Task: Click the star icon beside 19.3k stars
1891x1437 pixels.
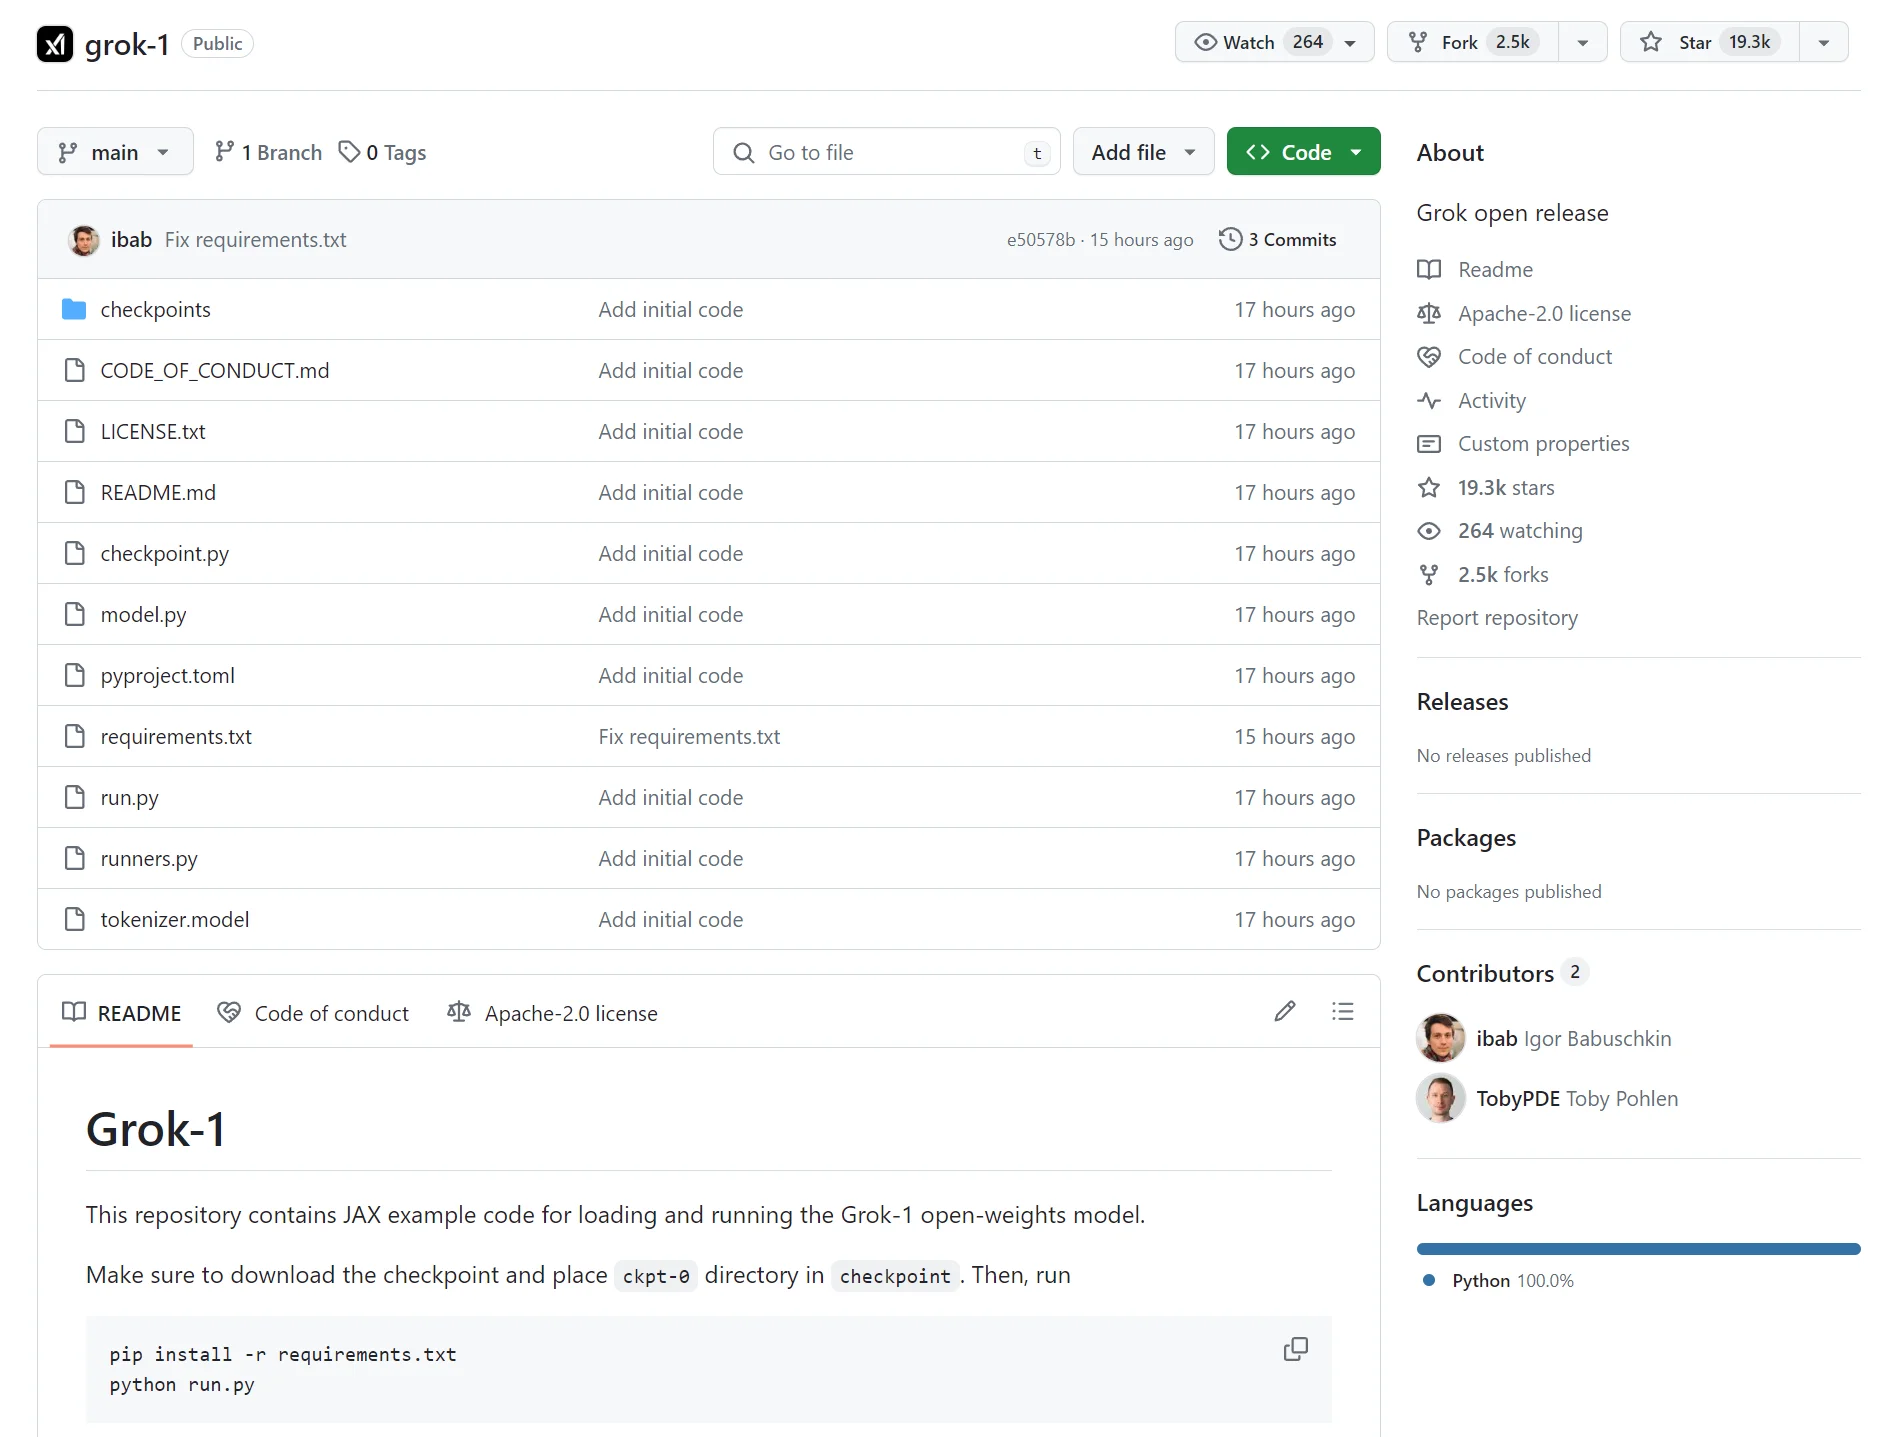Action: click(x=1429, y=488)
